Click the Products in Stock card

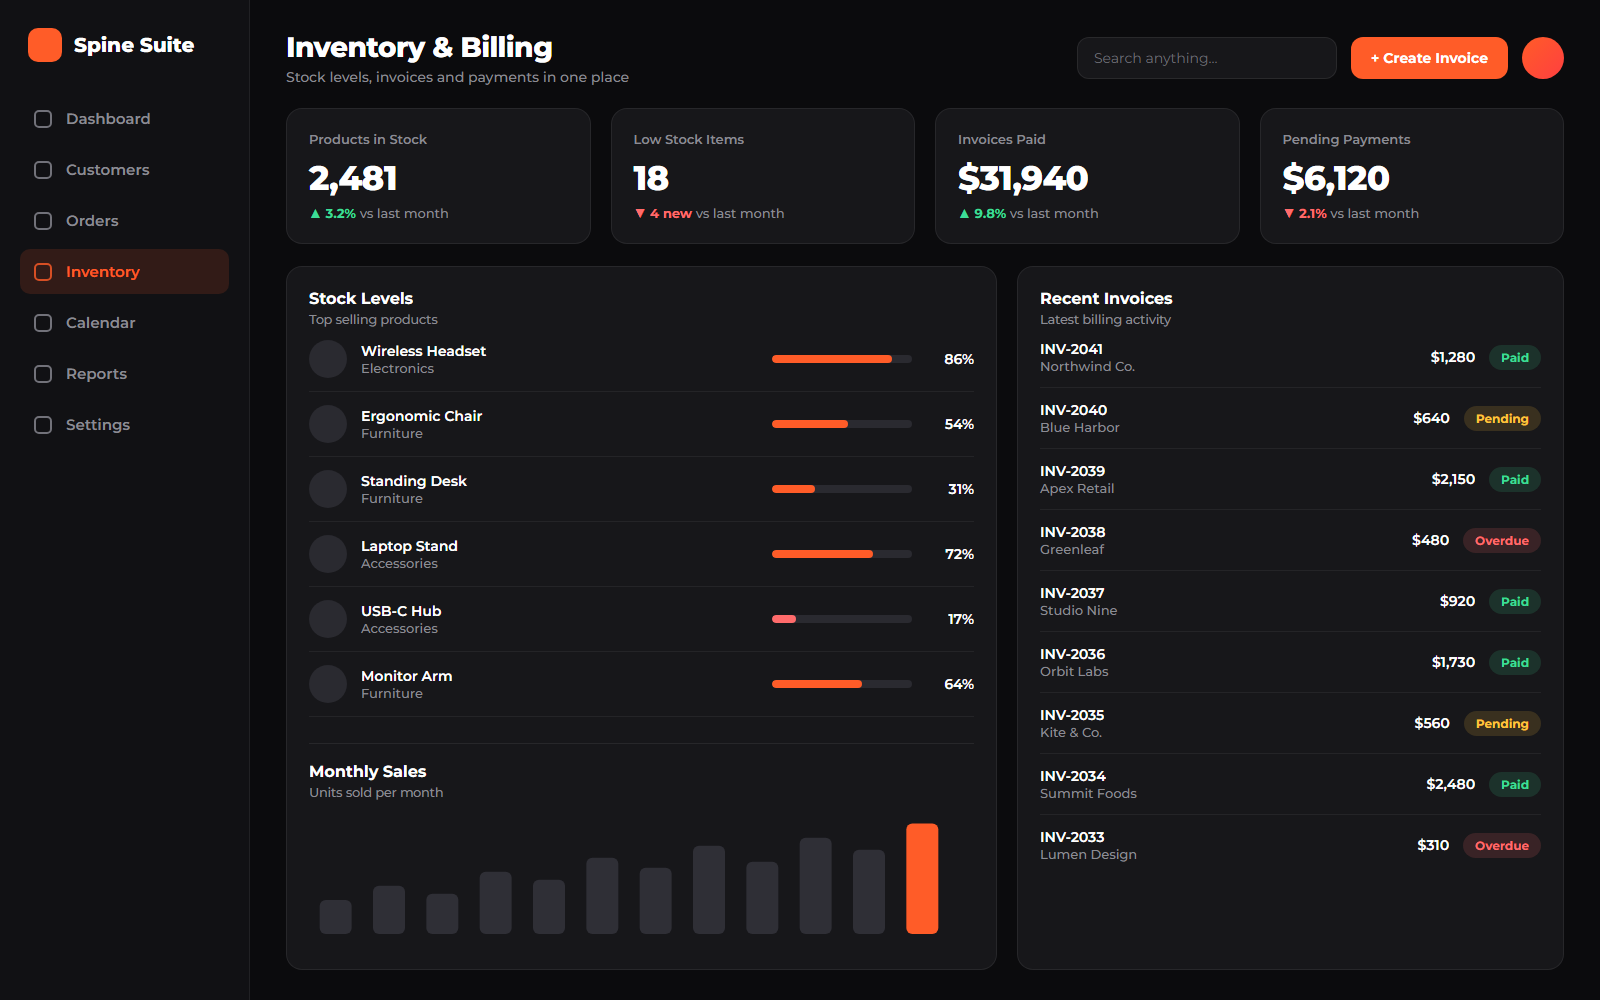[438, 176]
